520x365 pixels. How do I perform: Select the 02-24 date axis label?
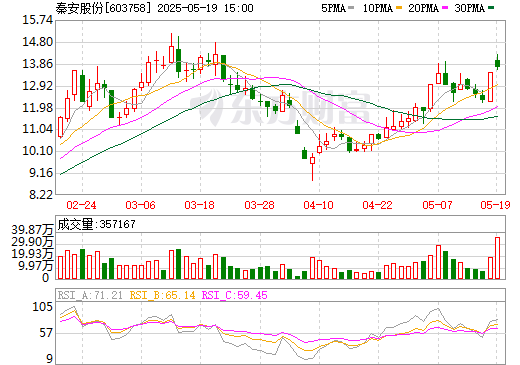pyautogui.click(x=81, y=205)
